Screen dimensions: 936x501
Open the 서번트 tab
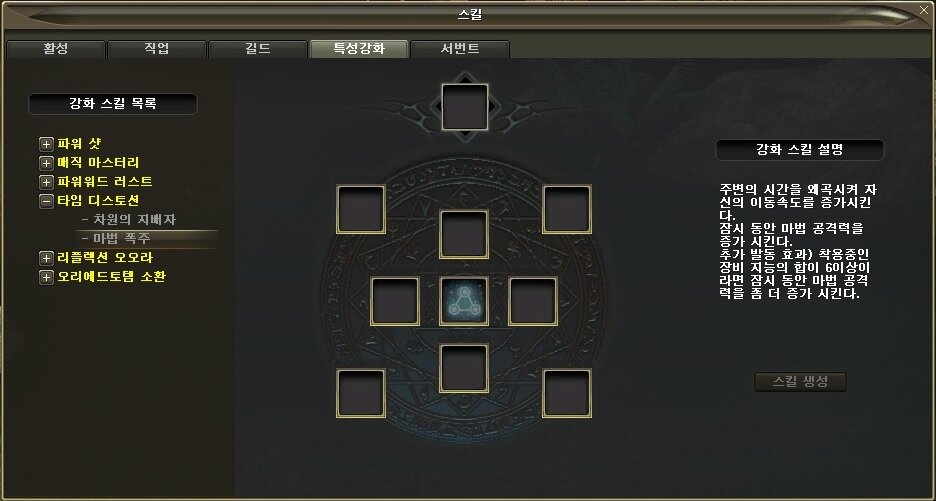460,49
